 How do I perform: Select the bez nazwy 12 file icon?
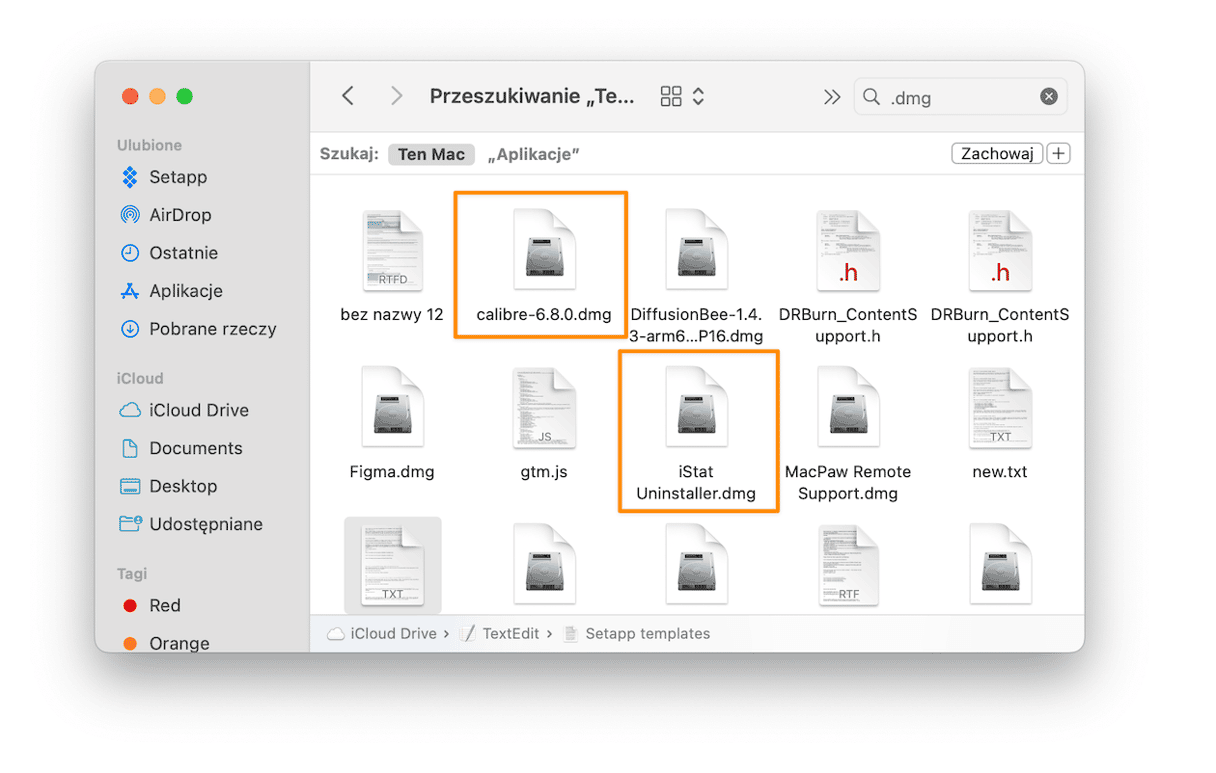[x=392, y=251]
